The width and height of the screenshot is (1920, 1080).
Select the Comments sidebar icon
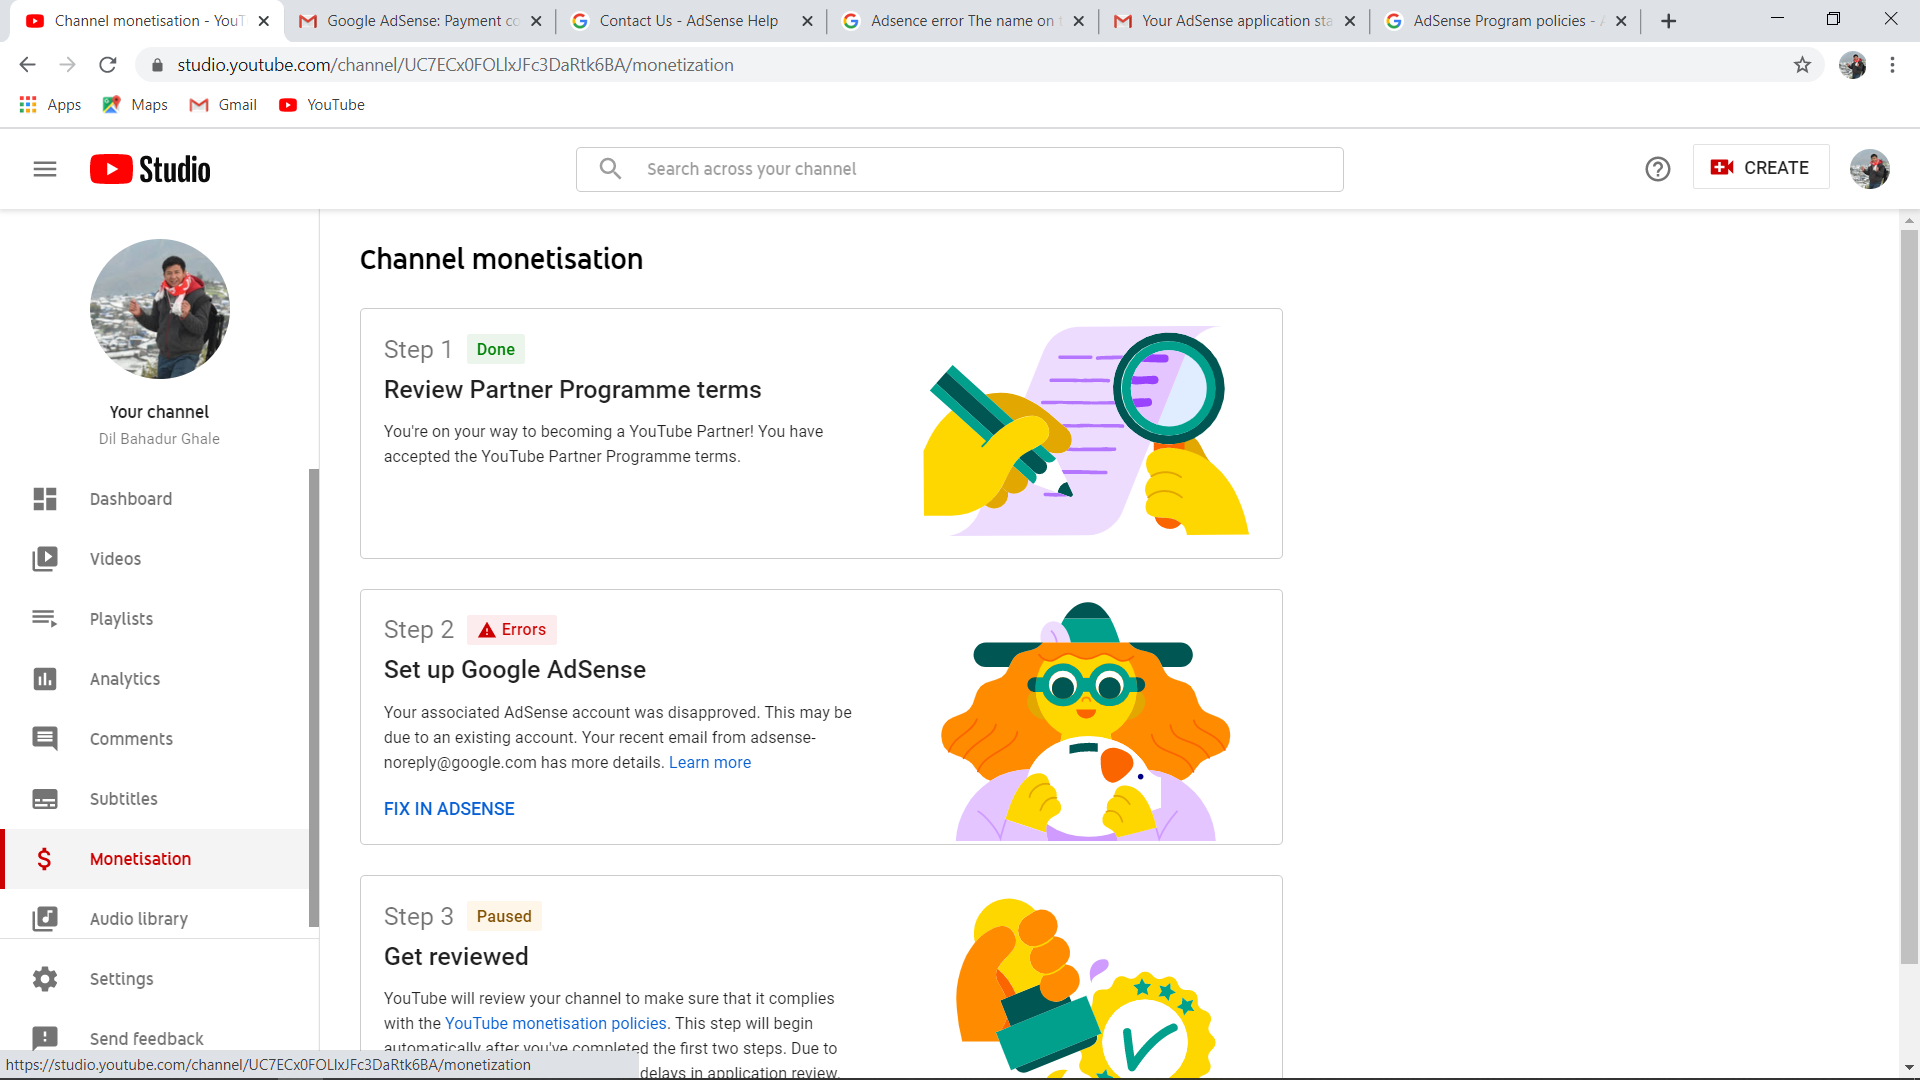(45, 739)
